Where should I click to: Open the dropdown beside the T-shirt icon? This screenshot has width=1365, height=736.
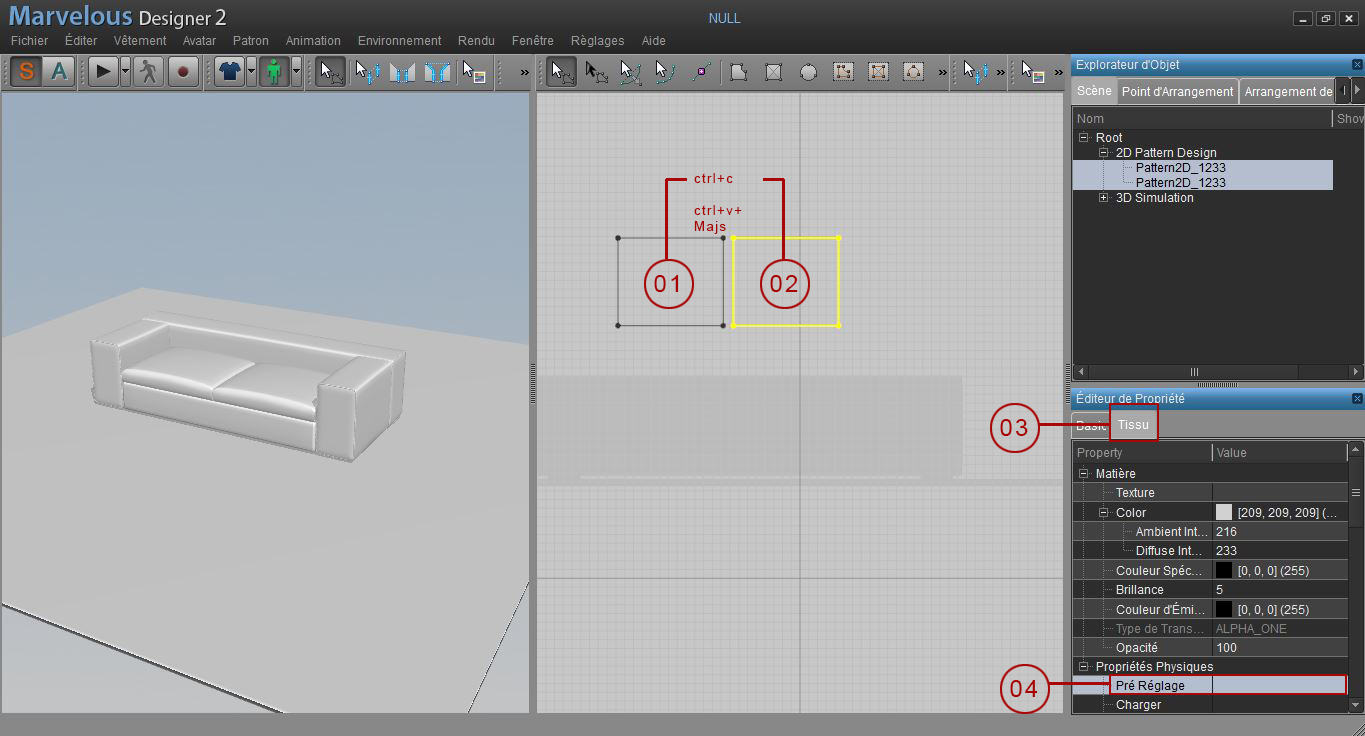pyautogui.click(x=251, y=71)
